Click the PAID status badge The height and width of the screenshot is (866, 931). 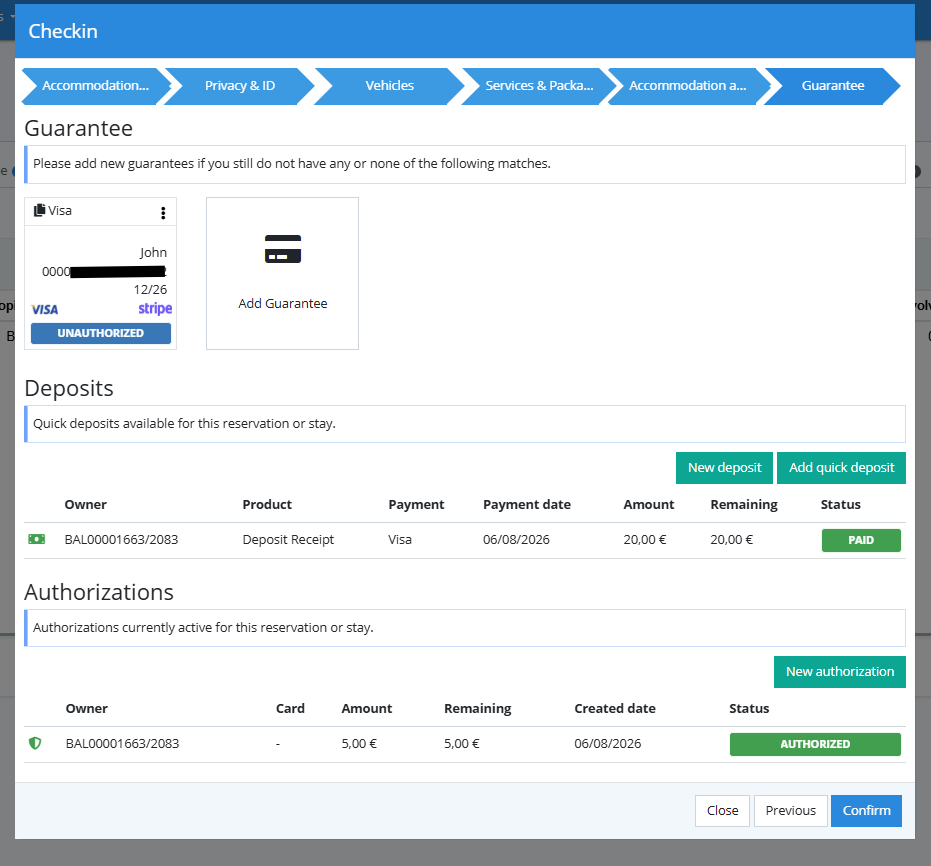tap(861, 540)
